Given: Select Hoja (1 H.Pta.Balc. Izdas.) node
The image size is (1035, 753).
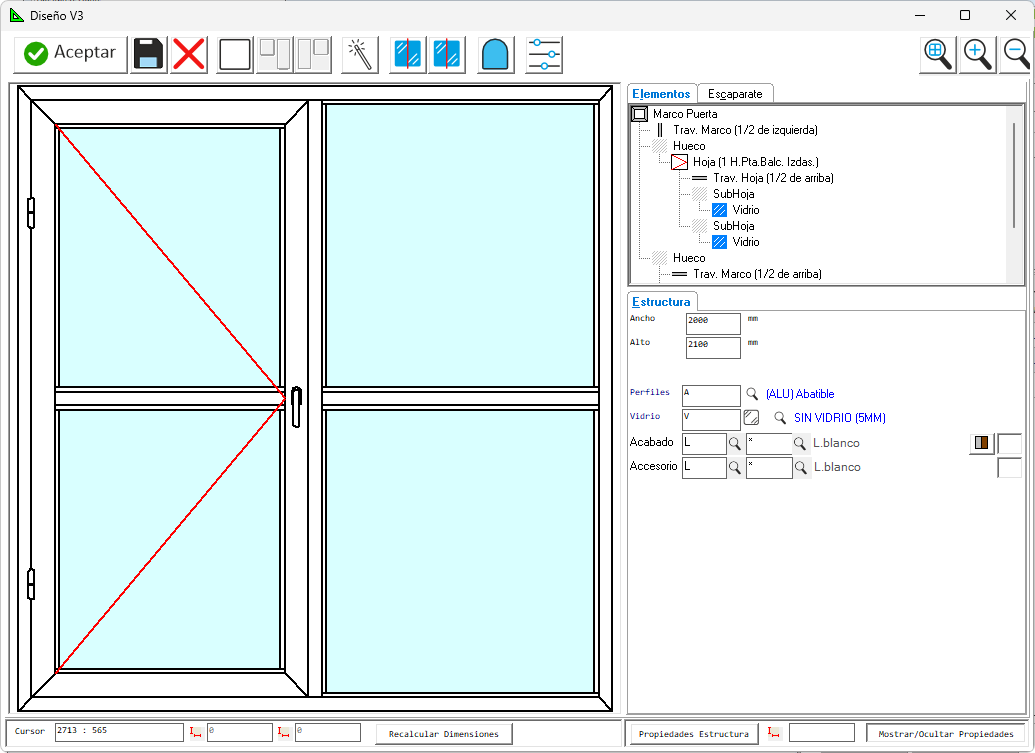Looking at the screenshot, I should [x=755, y=162].
